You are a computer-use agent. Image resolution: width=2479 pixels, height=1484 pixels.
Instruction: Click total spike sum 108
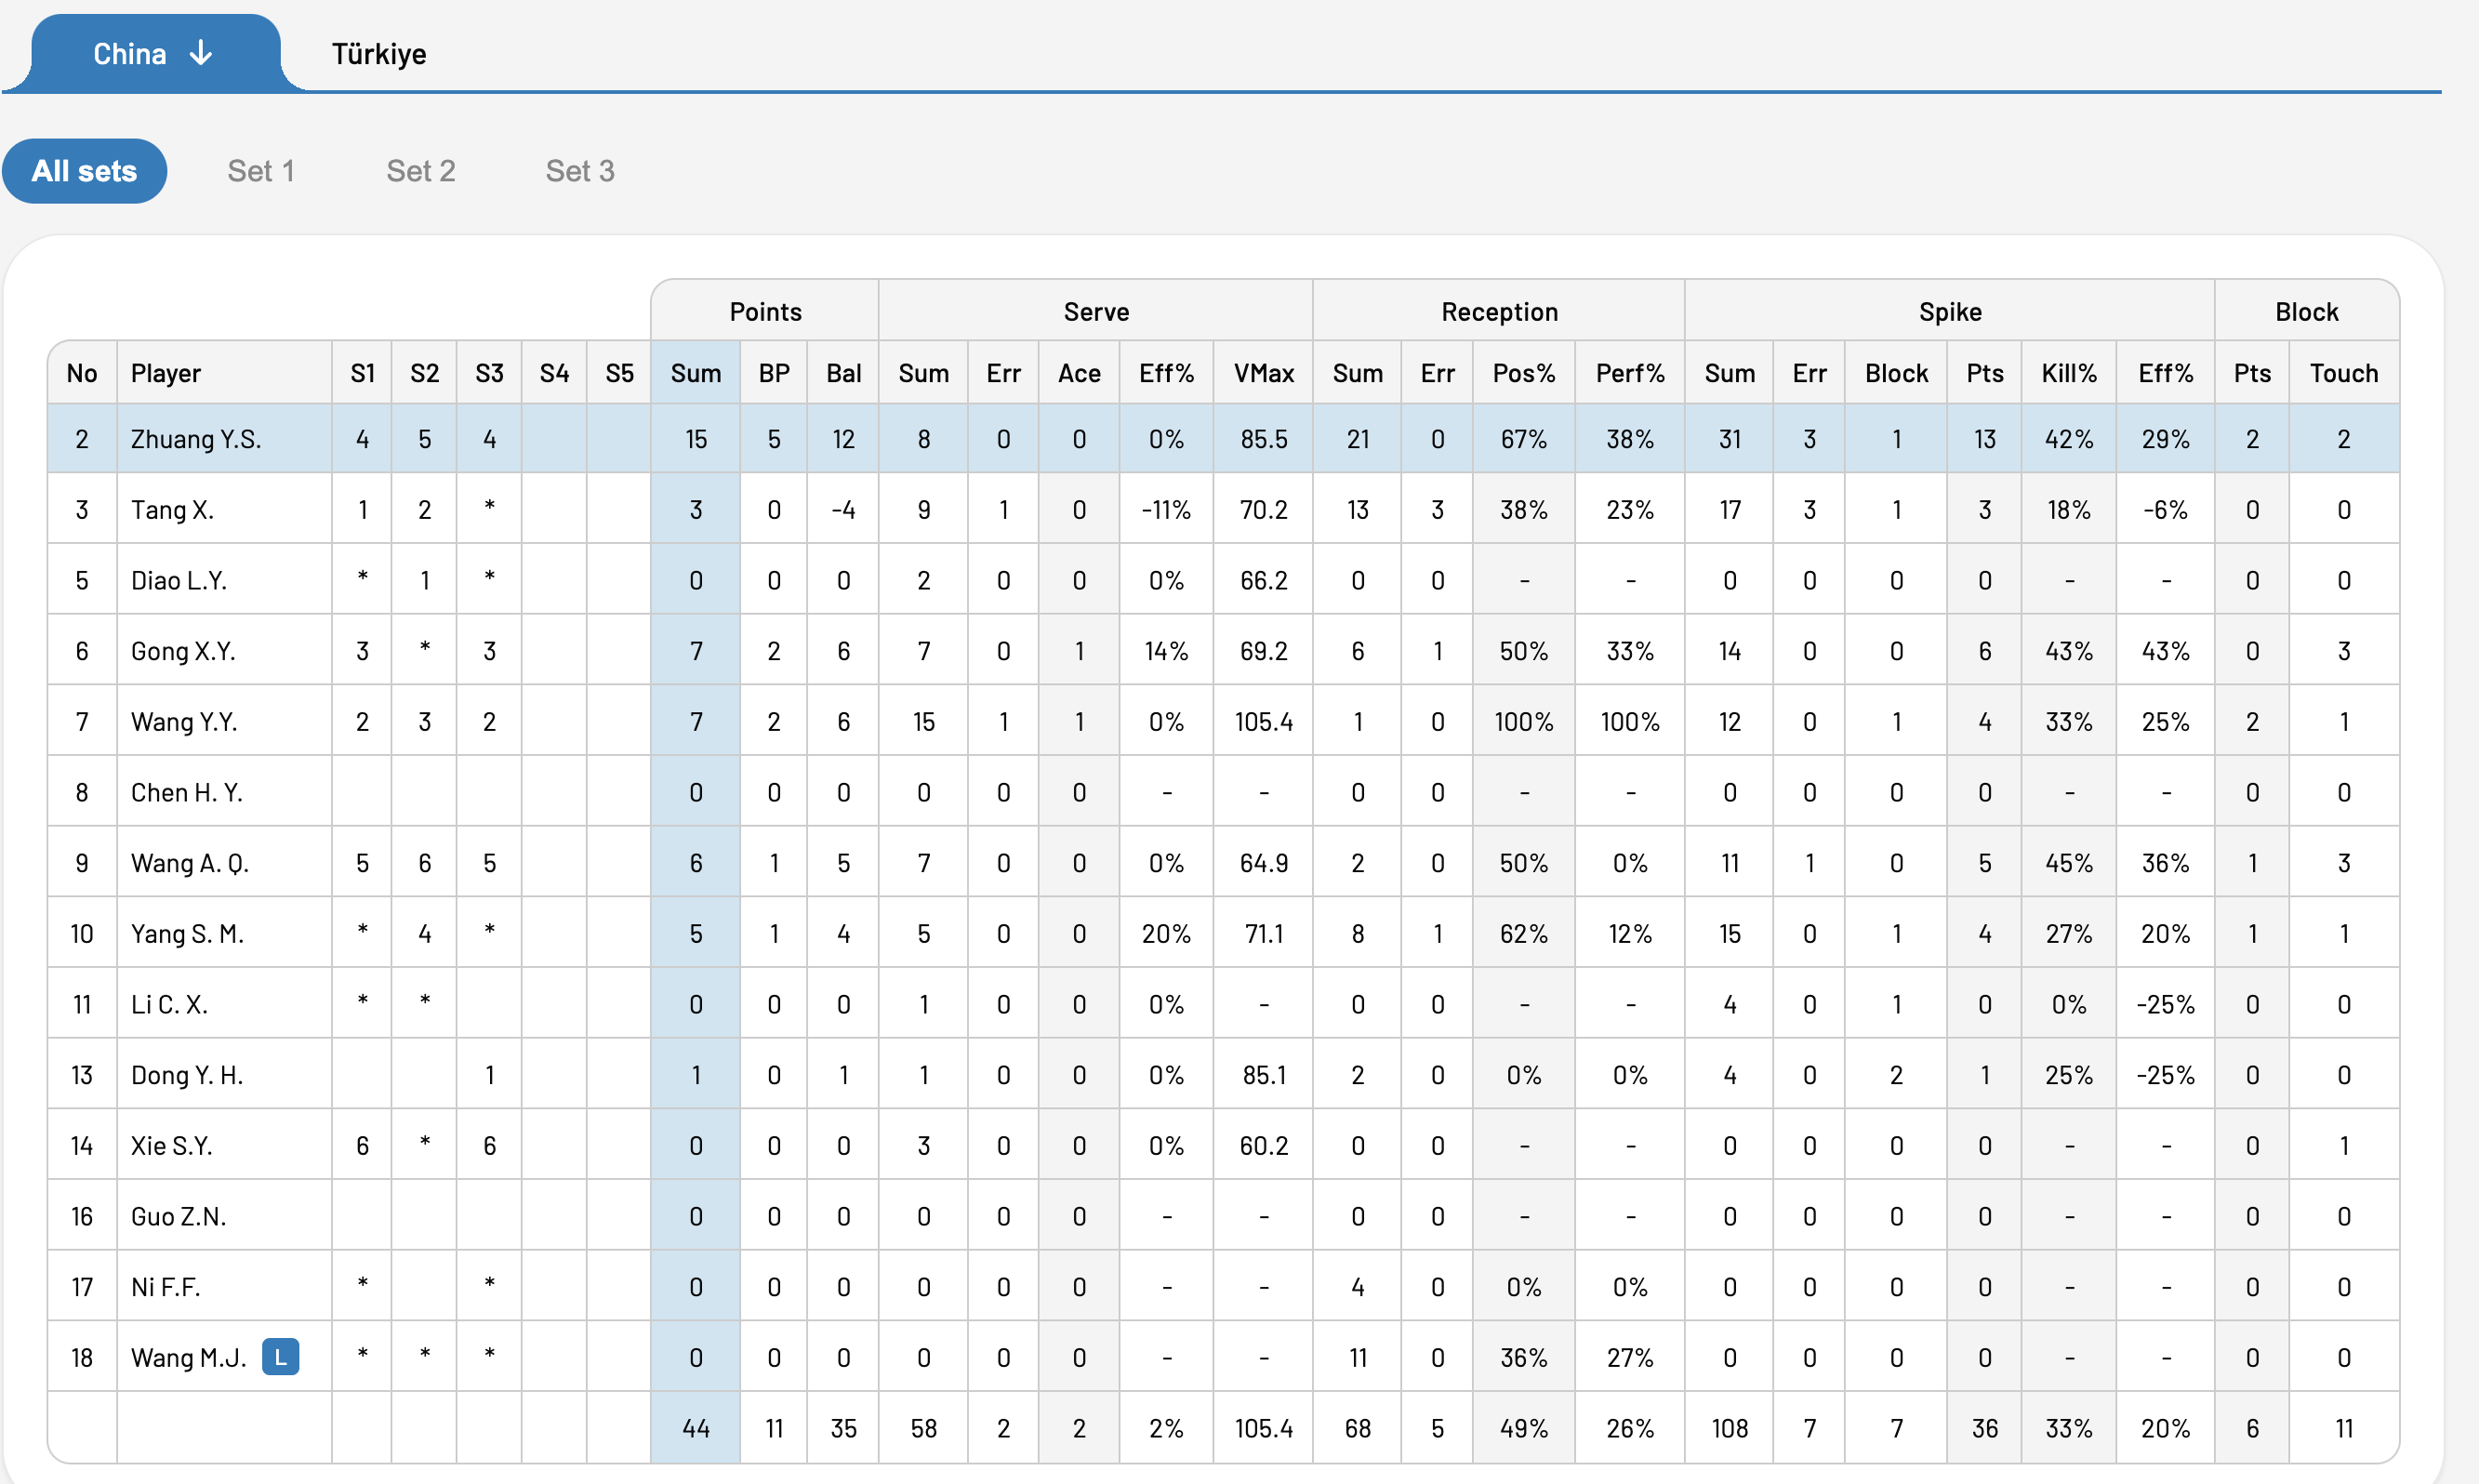(1729, 1428)
